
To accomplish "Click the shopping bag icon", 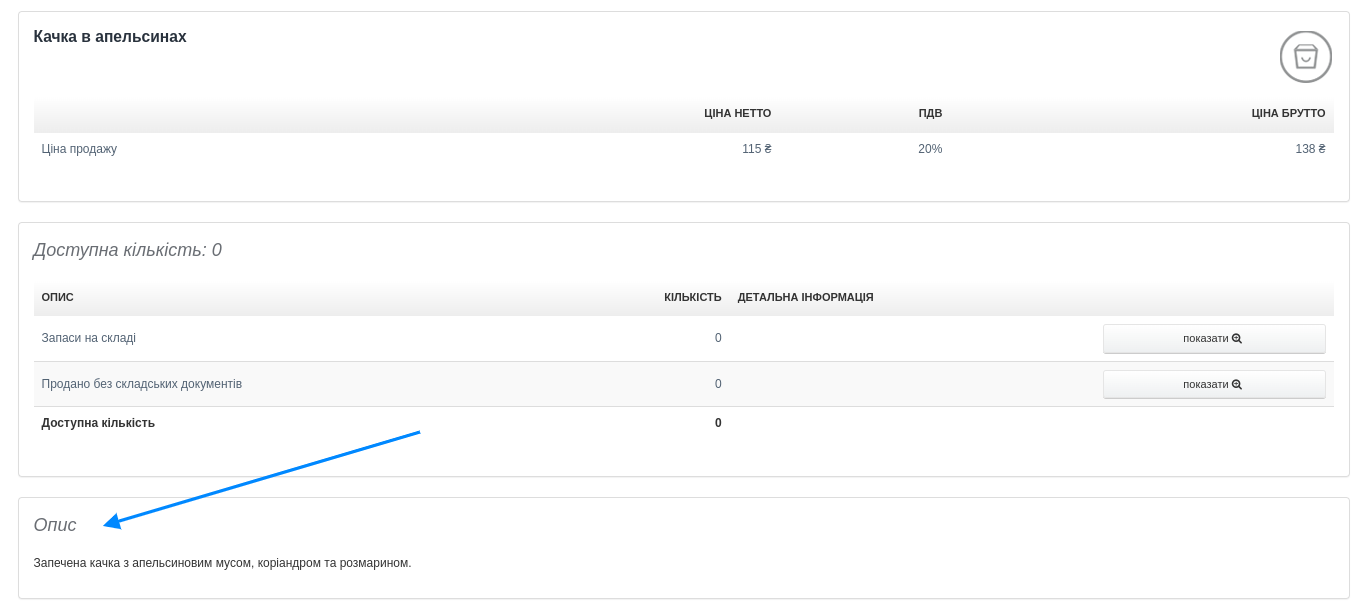I will [x=1305, y=57].
